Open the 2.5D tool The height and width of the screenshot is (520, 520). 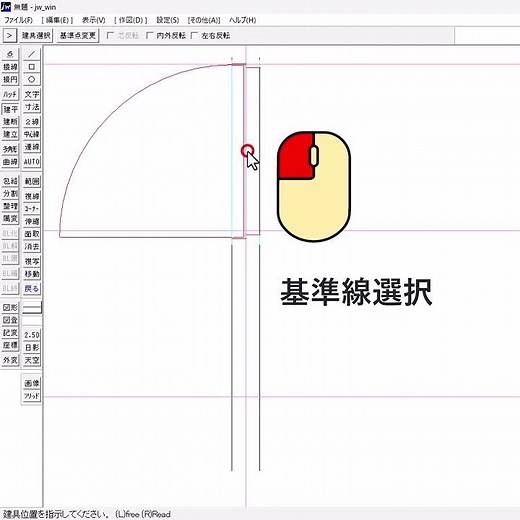32,335
